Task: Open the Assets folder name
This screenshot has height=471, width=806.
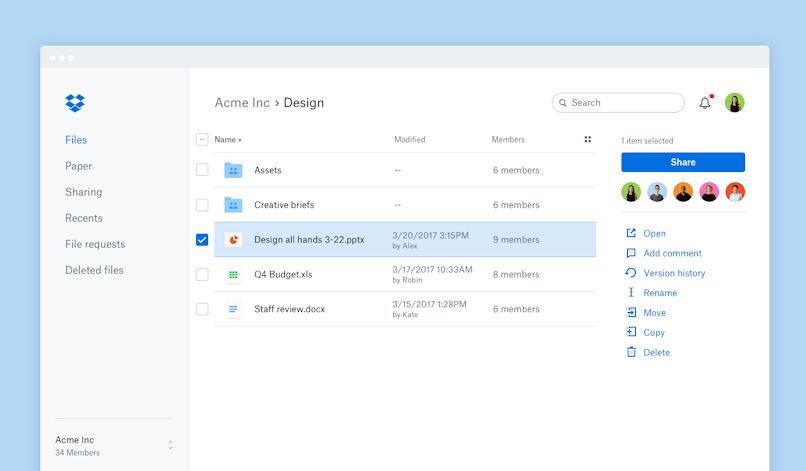Action: [x=268, y=170]
